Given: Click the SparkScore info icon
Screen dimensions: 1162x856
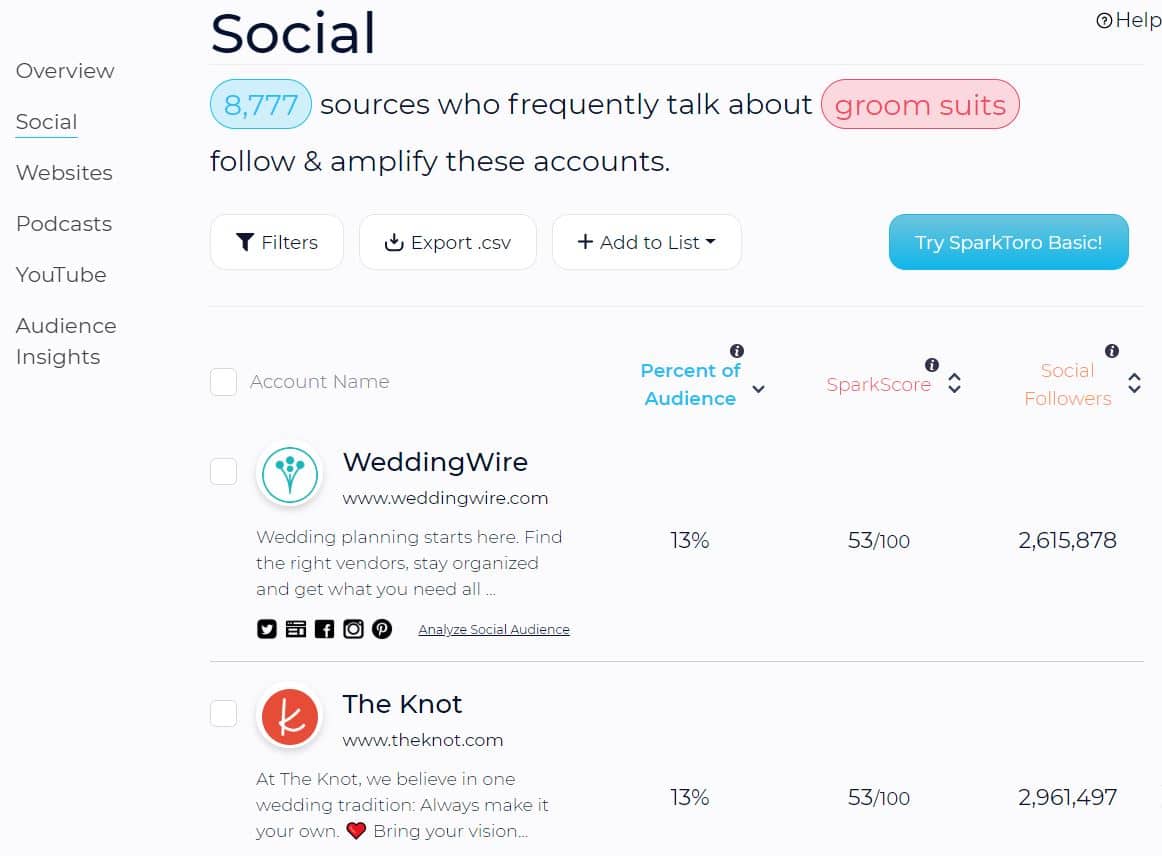Looking at the screenshot, I should point(932,365).
